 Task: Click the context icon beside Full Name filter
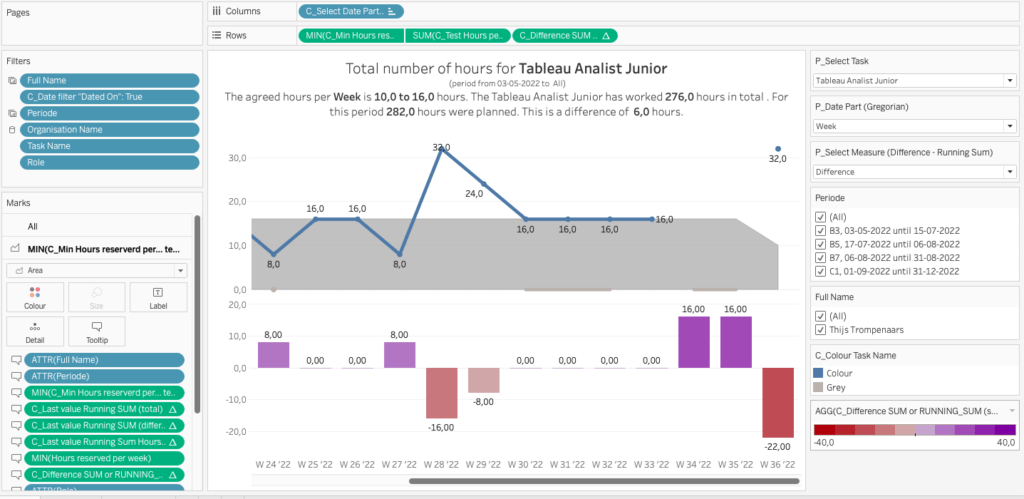(x=11, y=81)
